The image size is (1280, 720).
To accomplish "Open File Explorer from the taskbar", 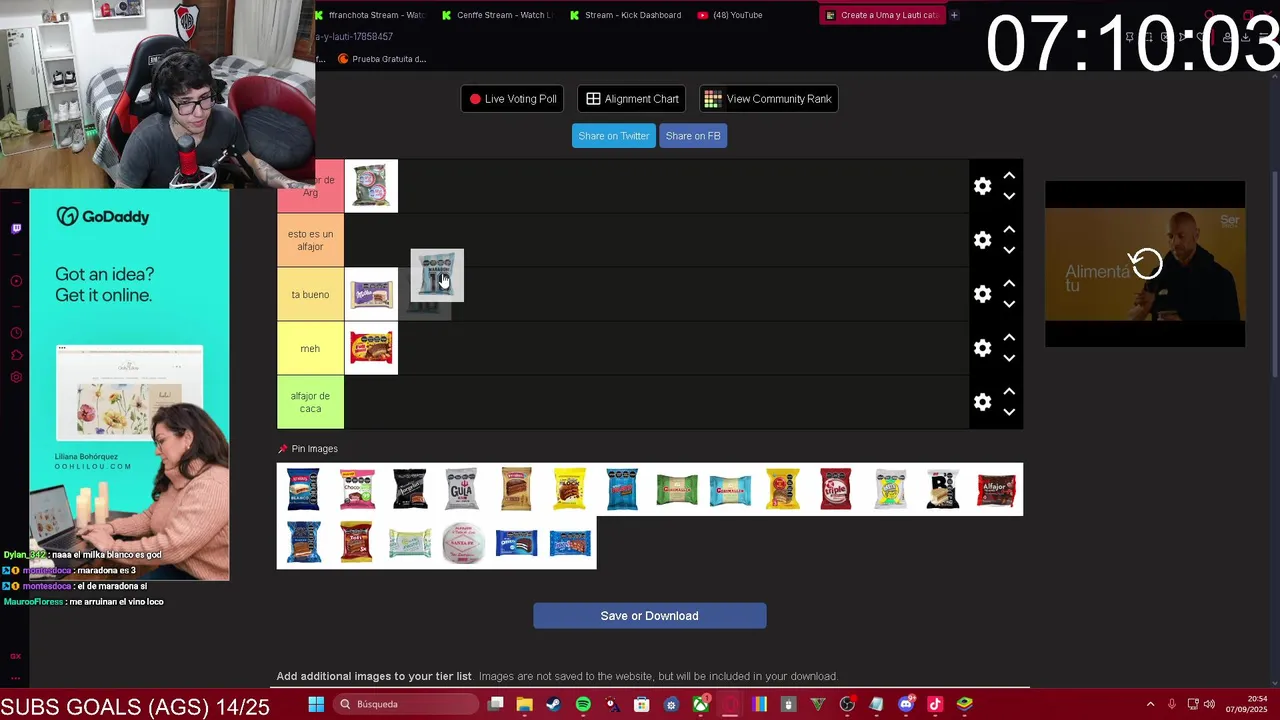I will point(524,704).
